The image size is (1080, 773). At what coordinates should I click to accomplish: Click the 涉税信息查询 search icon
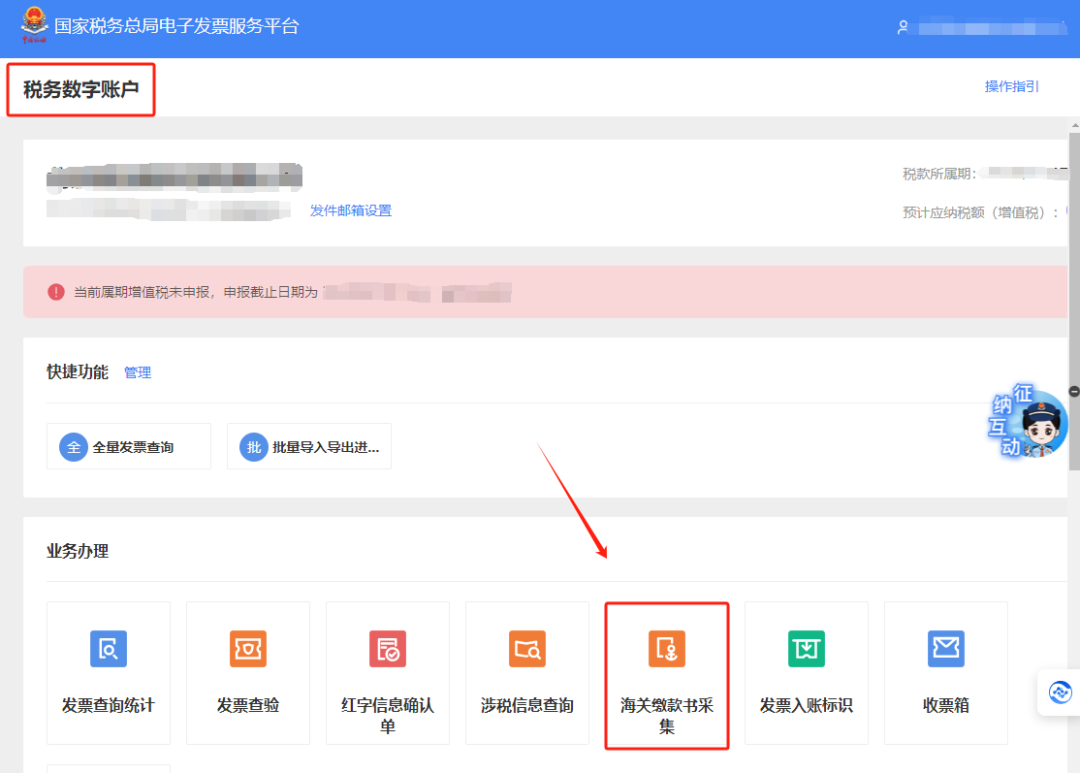[527, 648]
